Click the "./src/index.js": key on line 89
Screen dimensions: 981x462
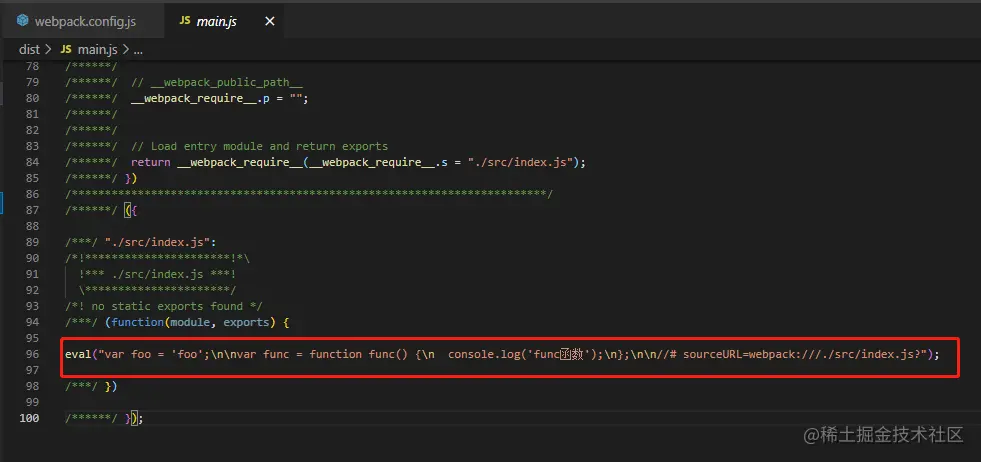pos(160,242)
